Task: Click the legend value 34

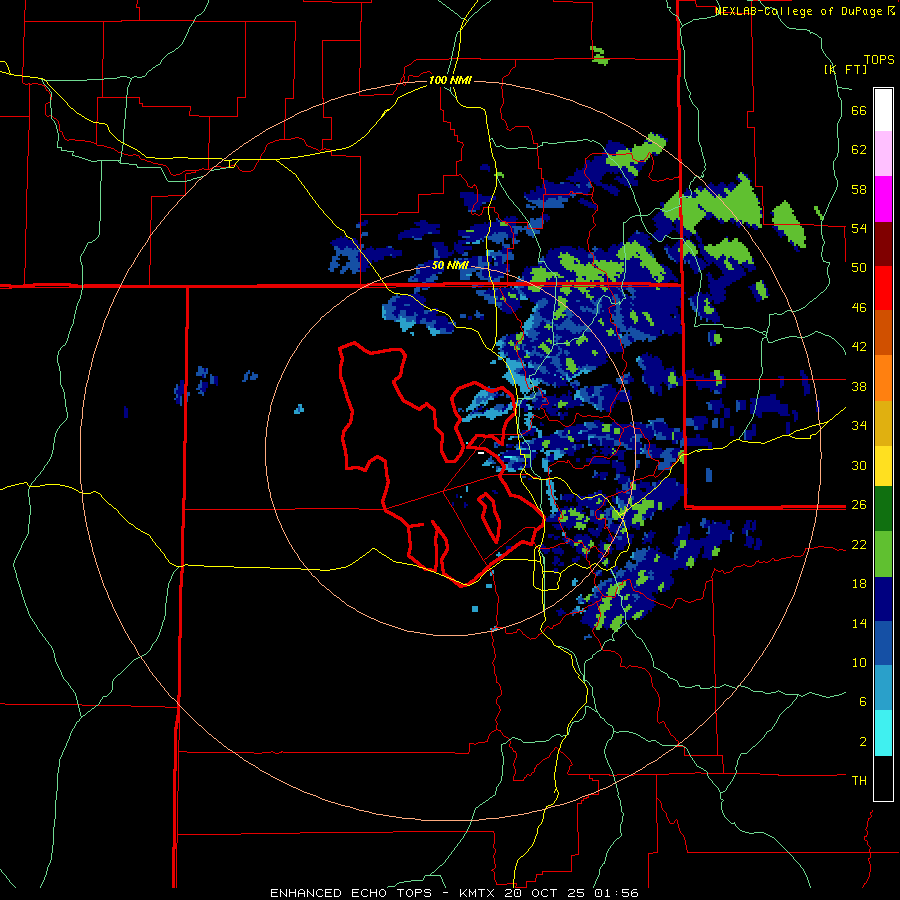Action: point(859,426)
